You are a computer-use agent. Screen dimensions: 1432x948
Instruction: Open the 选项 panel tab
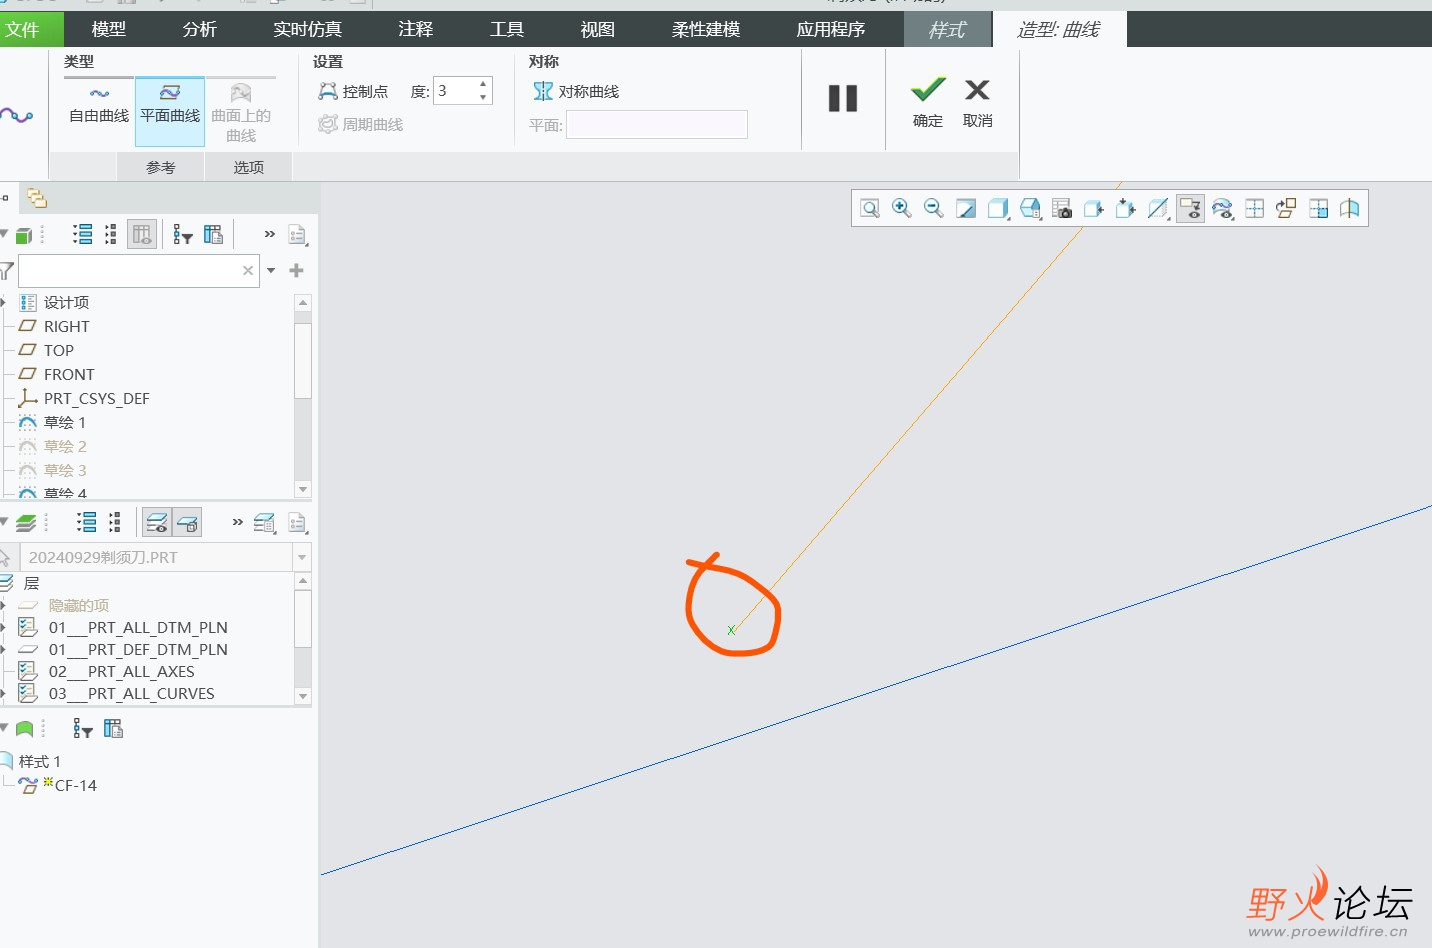click(249, 167)
